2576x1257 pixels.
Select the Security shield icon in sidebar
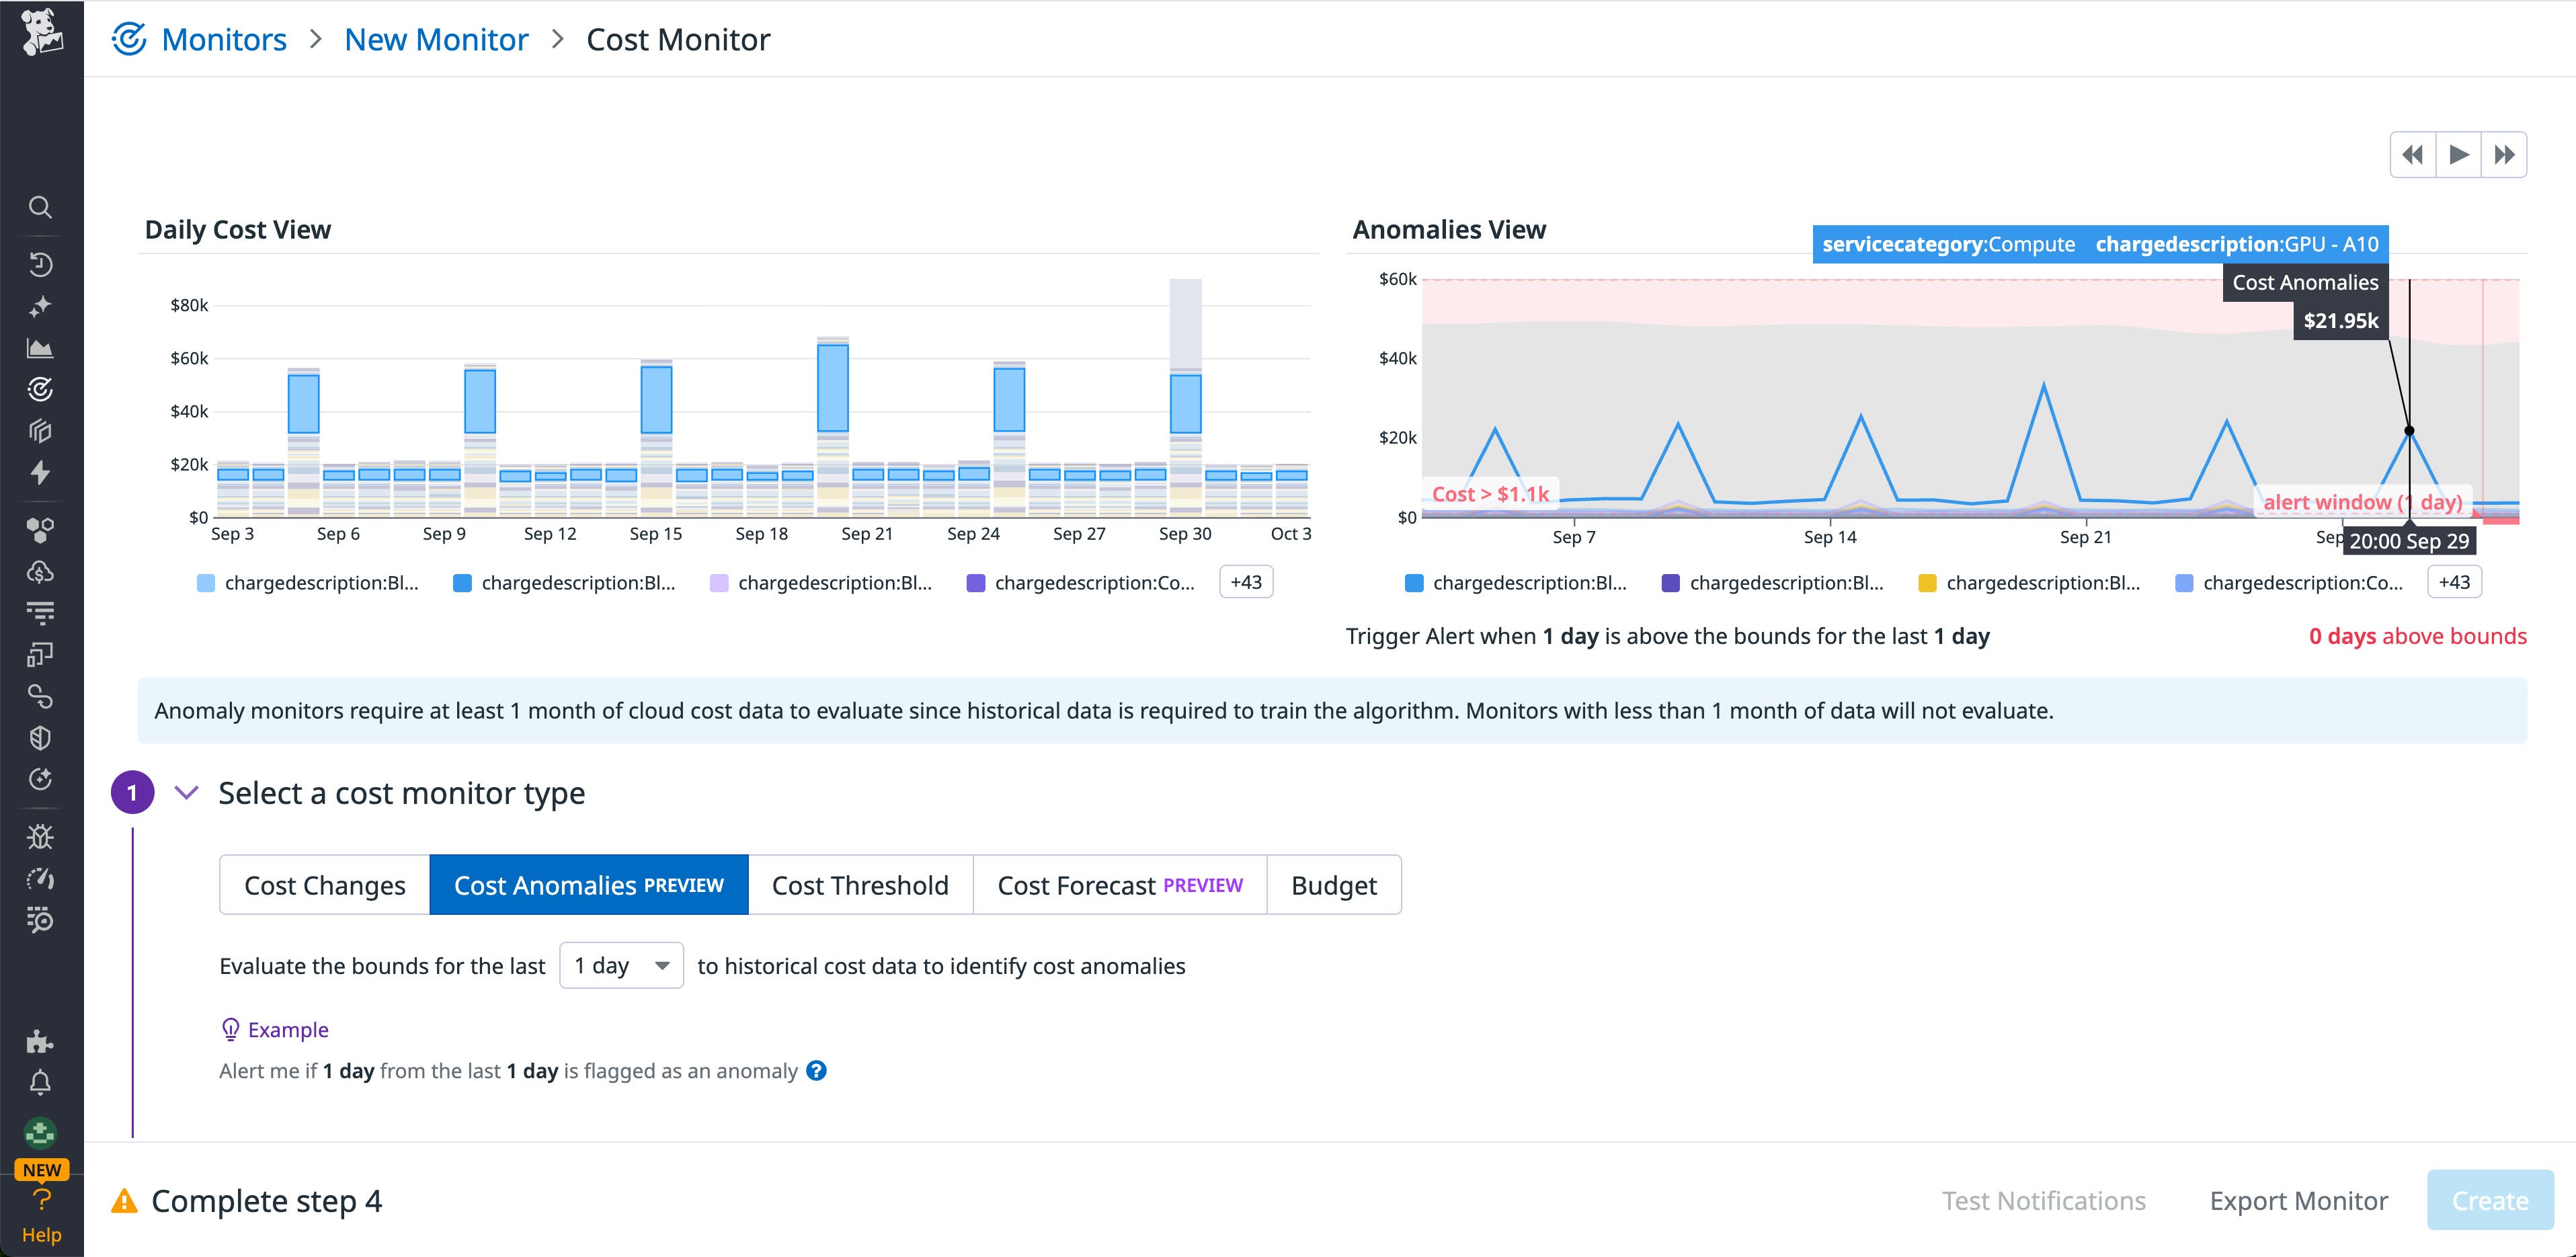(x=40, y=738)
